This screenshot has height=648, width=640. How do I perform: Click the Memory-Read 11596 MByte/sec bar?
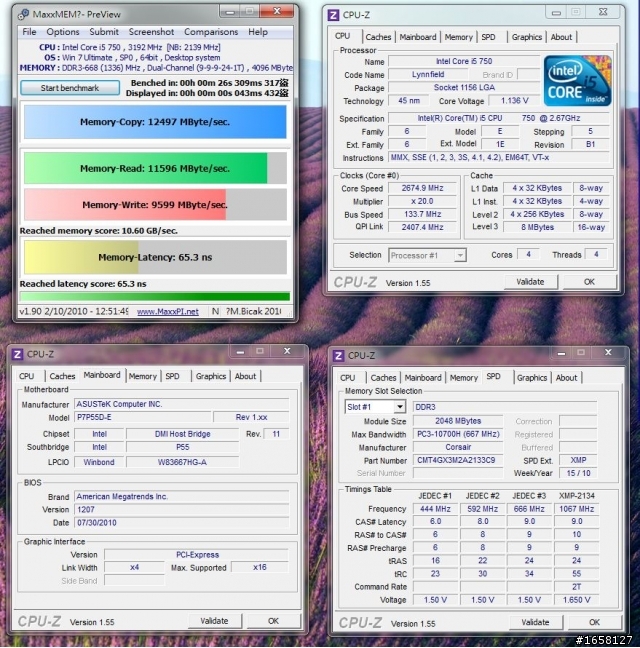[x=155, y=168]
